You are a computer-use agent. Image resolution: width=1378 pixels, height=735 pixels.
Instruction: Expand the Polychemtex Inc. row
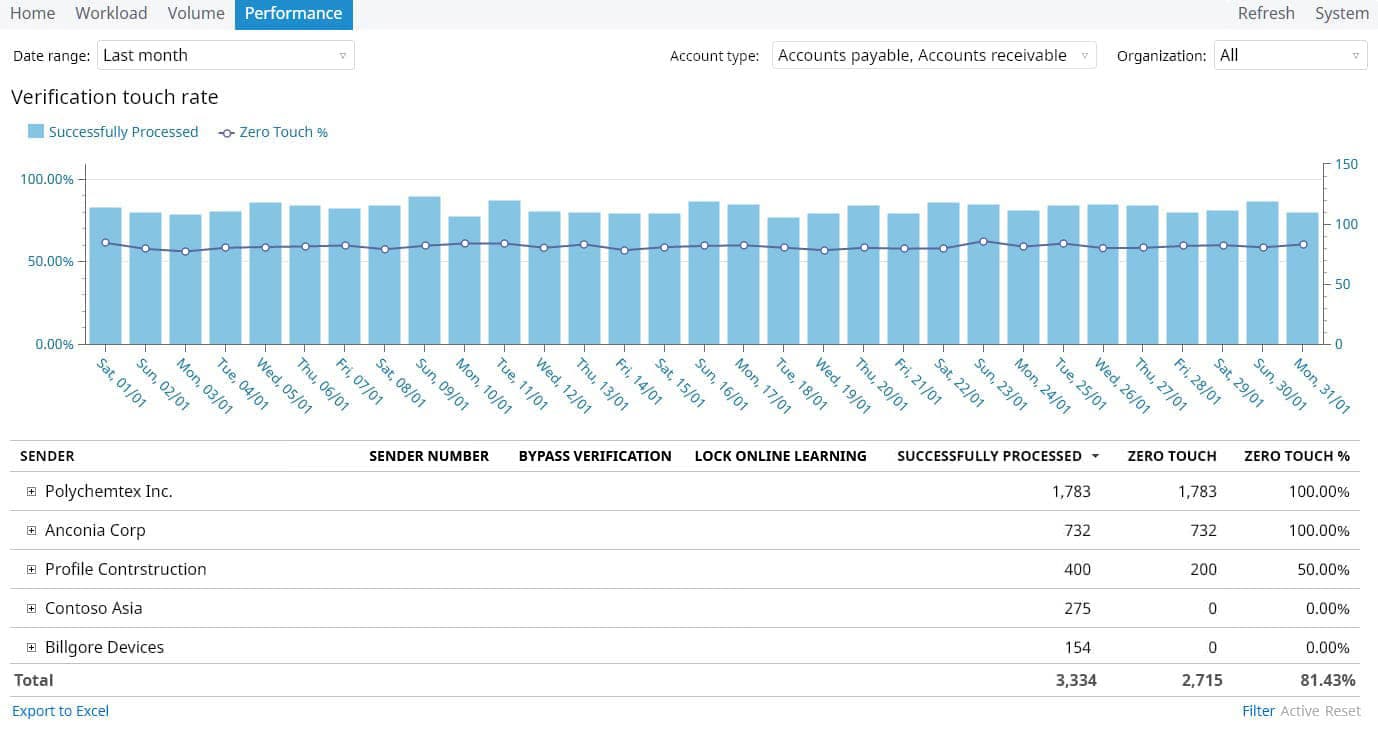pyautogui.click(x=32, y=492)
